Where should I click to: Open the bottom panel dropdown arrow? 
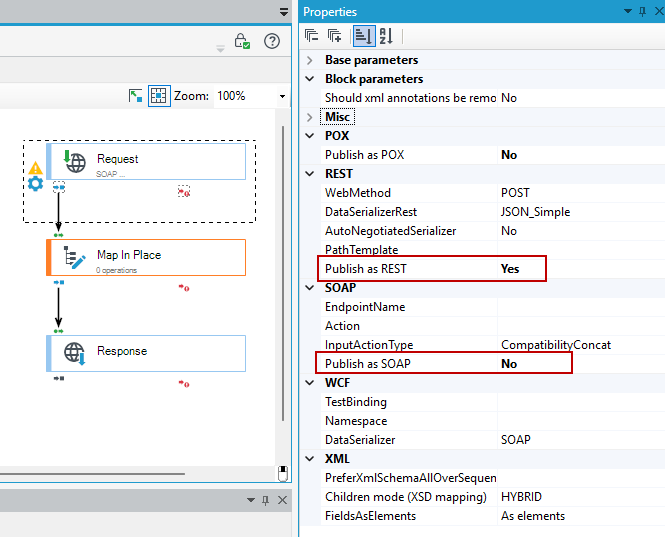click(251, 500)
